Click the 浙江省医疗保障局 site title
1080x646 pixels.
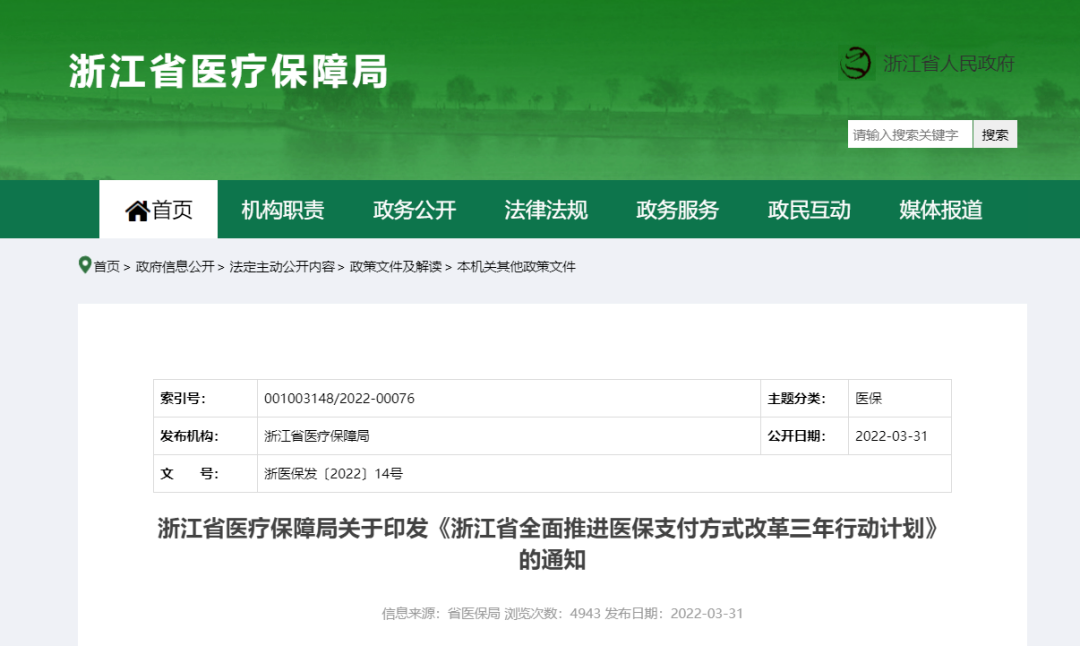pyautogui.click(x=229, y=71)
